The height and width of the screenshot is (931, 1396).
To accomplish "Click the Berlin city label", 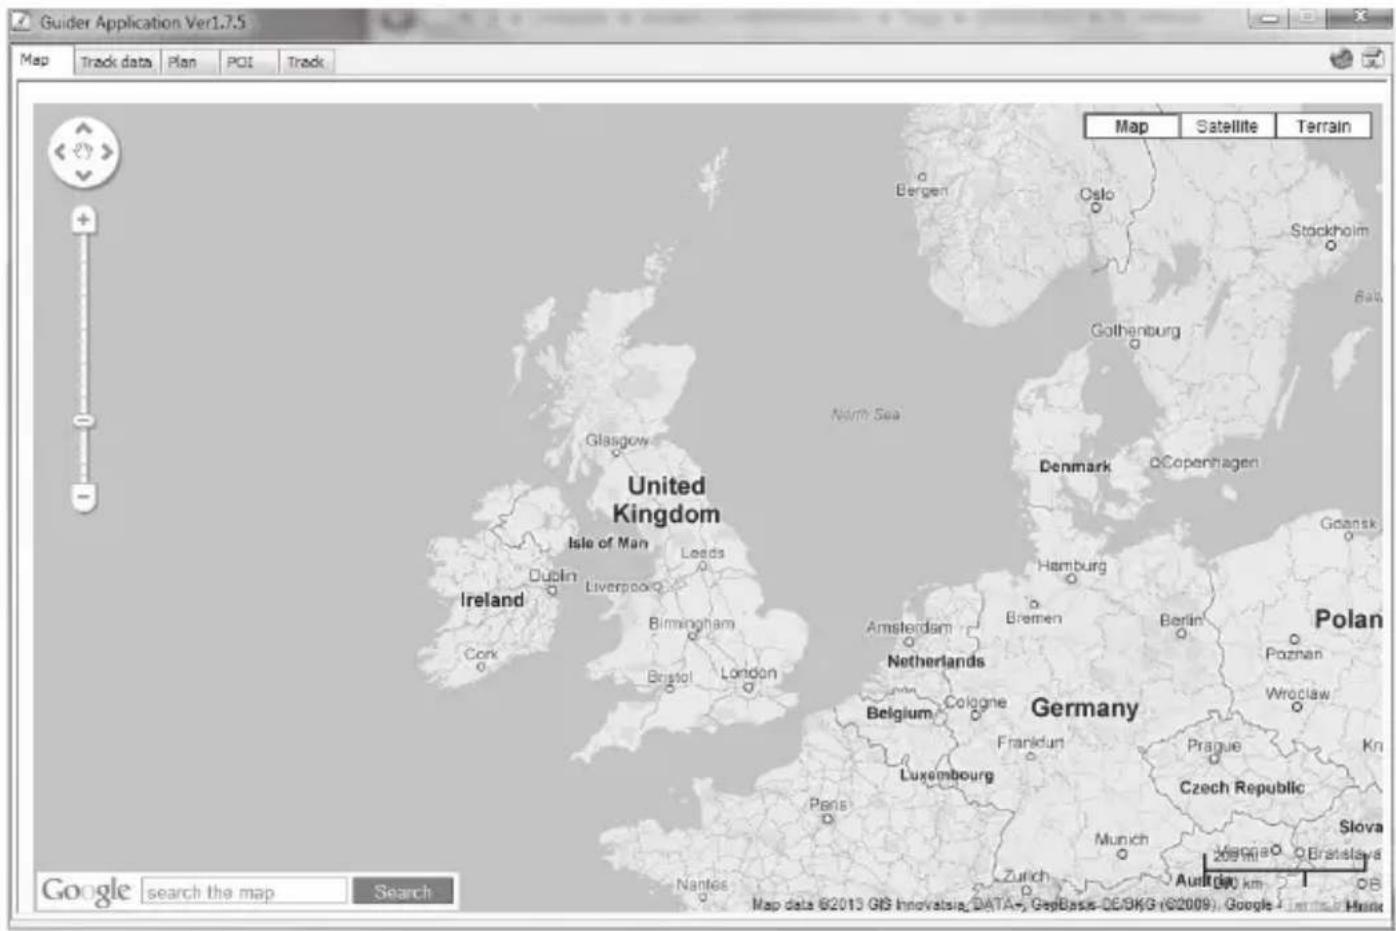I will 1181,621.
